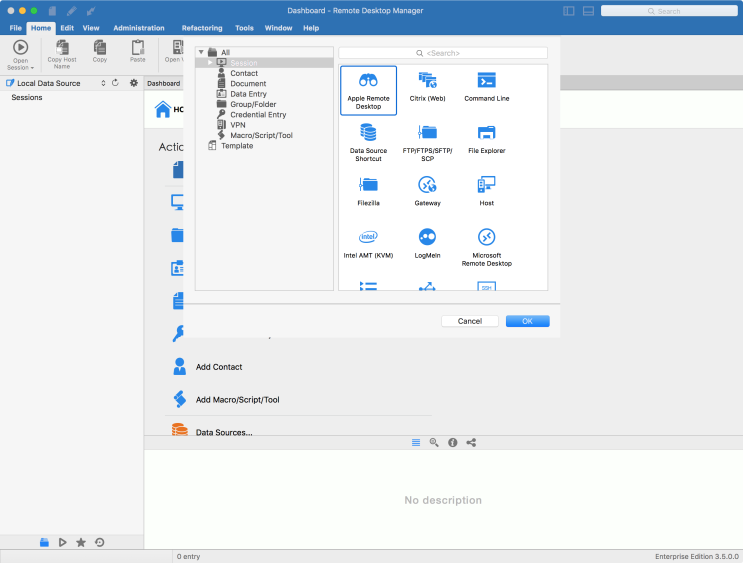Image resolution: width=743 pixels, height=563 pixels.
Task: Show opened sessions play icon in sidebar
Action: pyautogui.click(x=62, y=542)
